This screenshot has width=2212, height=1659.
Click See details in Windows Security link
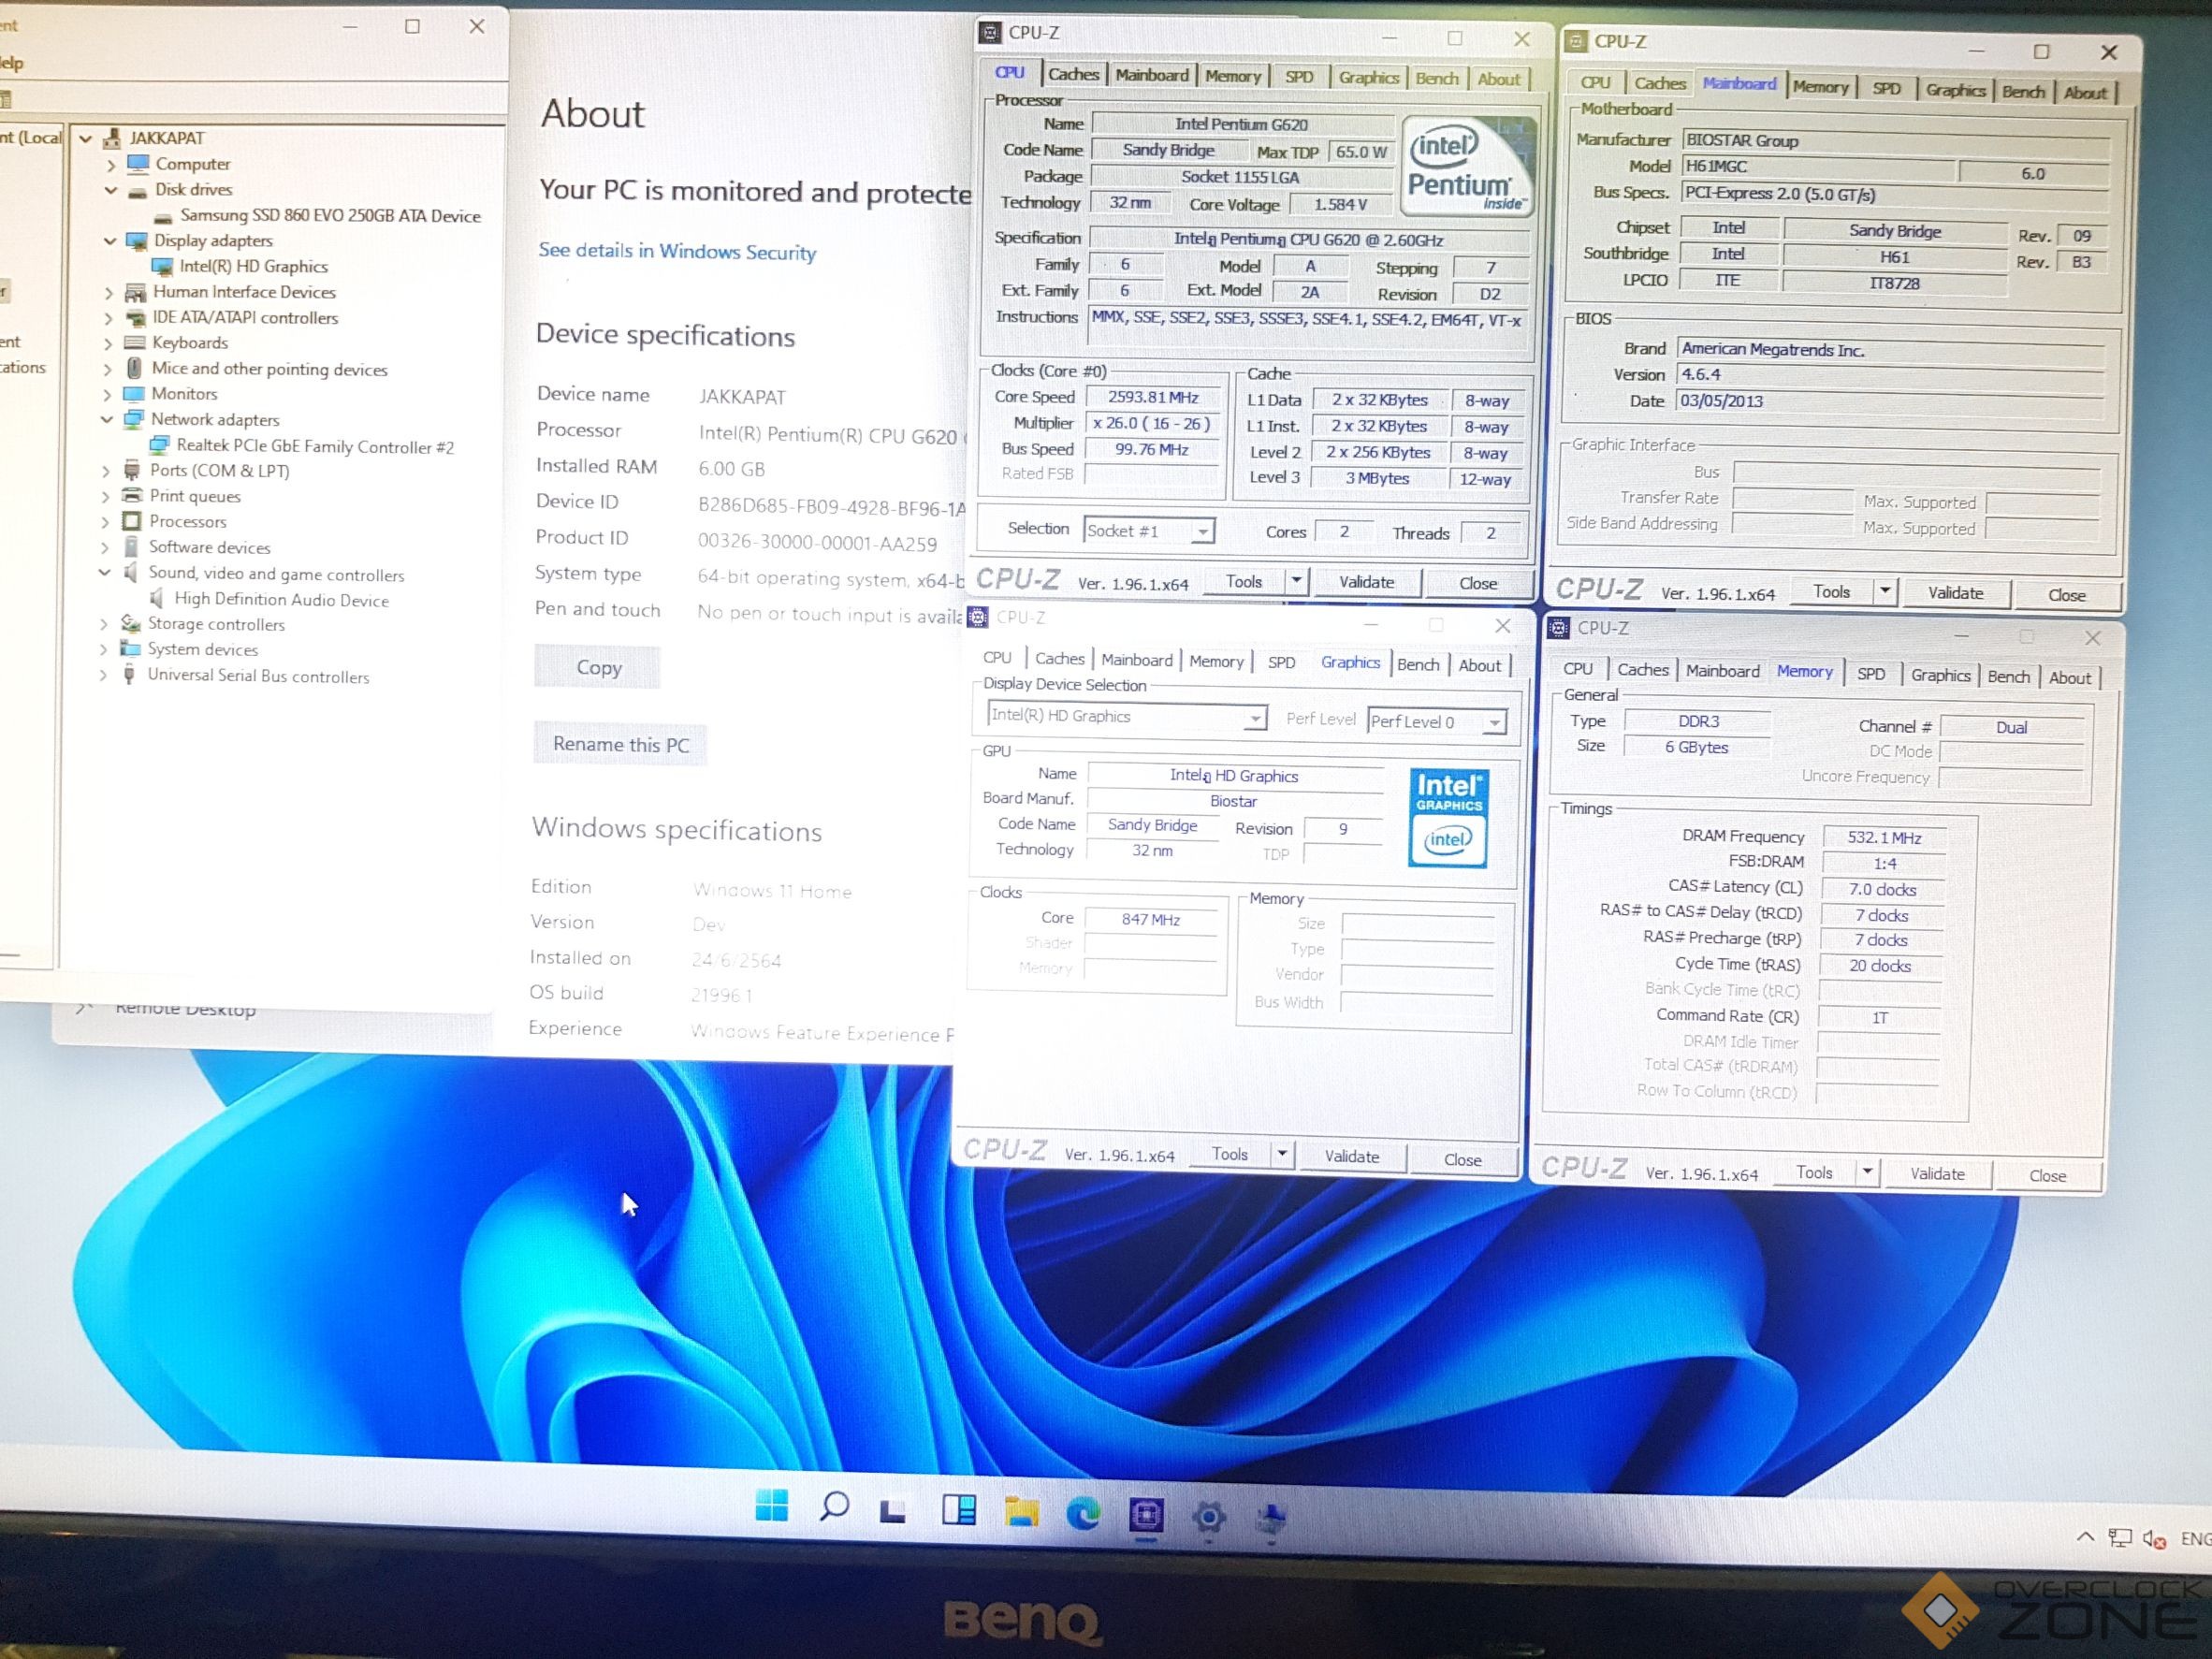[677, 251]
